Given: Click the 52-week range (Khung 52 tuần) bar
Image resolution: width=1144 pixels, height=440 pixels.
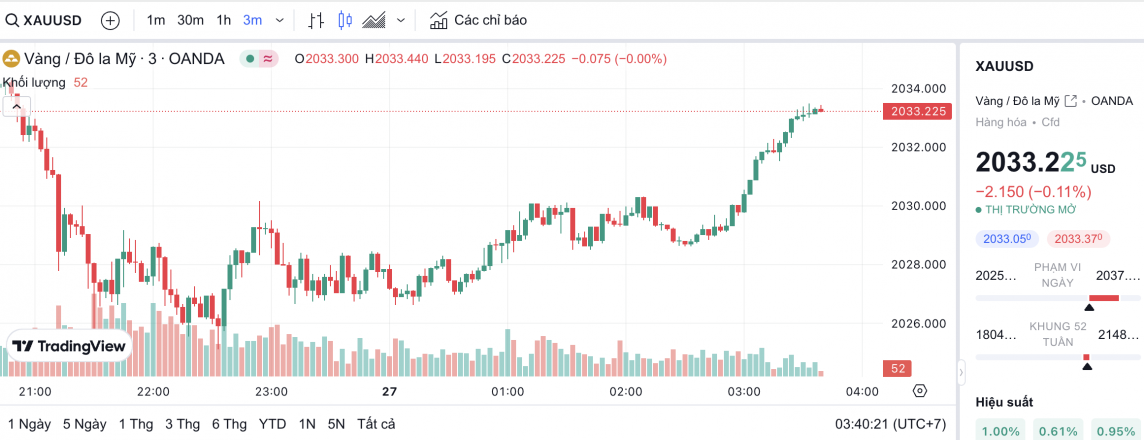Looking at the screenshot, I should coord(1058,357).
